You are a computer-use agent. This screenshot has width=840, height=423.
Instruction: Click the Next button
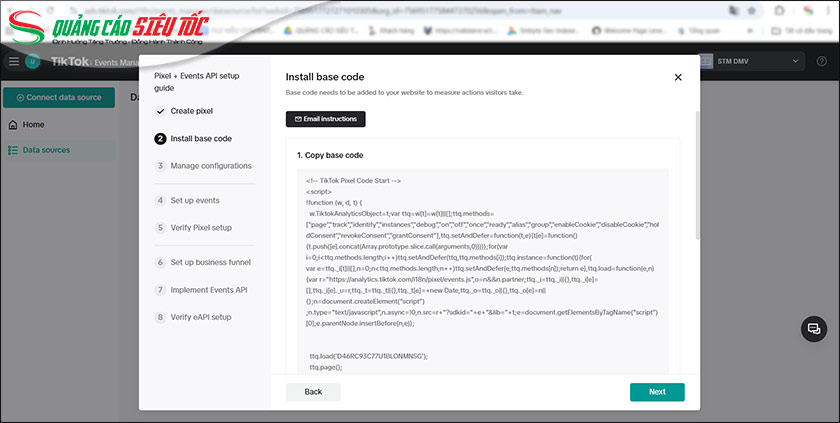pyautogui.click(x=656, y=392)
